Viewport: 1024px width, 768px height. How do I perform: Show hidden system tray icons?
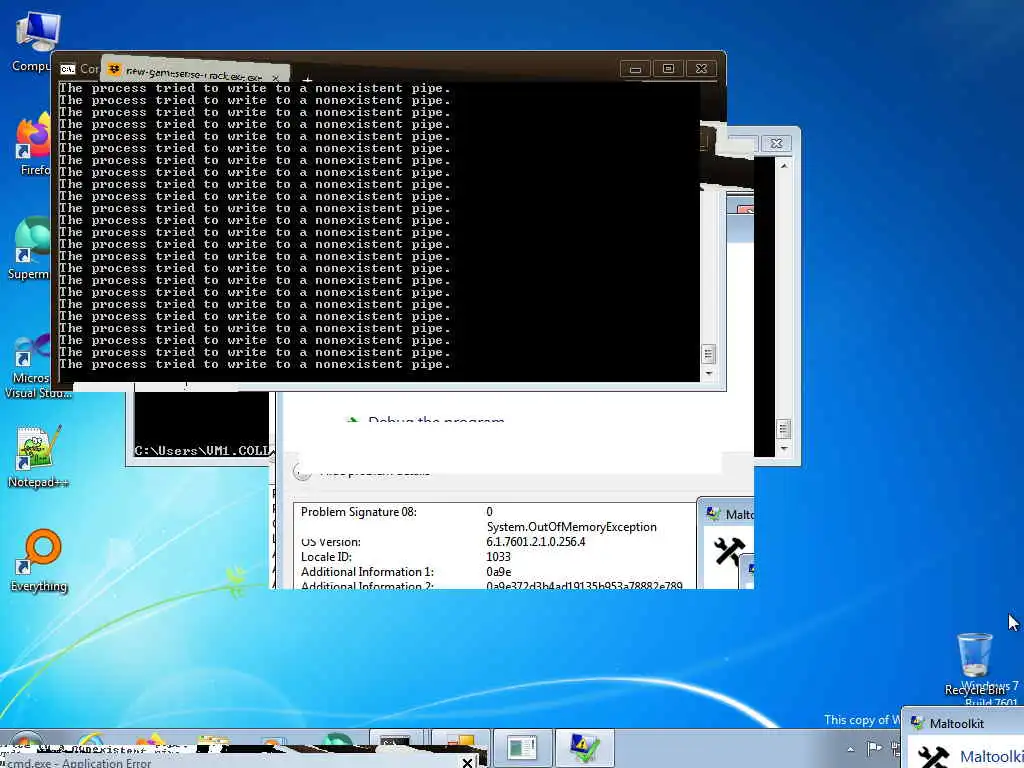coord(850,749)
